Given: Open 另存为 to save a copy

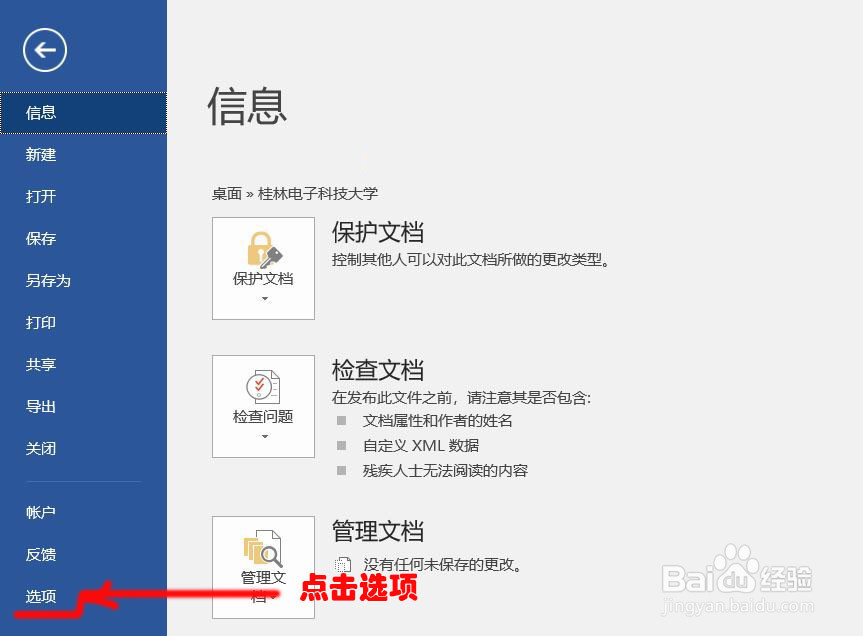Looking at the screenshot, I should pos(47,280).
